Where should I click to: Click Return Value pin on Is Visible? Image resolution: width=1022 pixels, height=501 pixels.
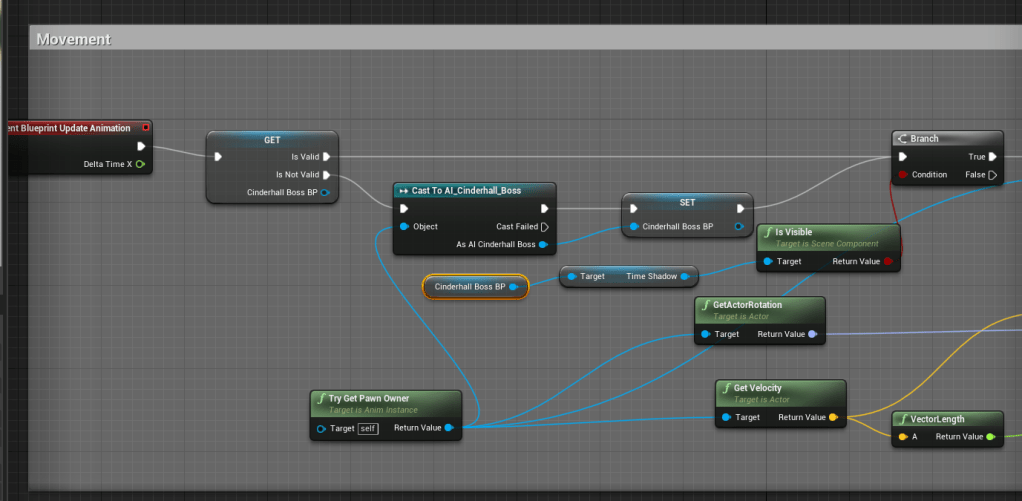[x=888, y=262]
